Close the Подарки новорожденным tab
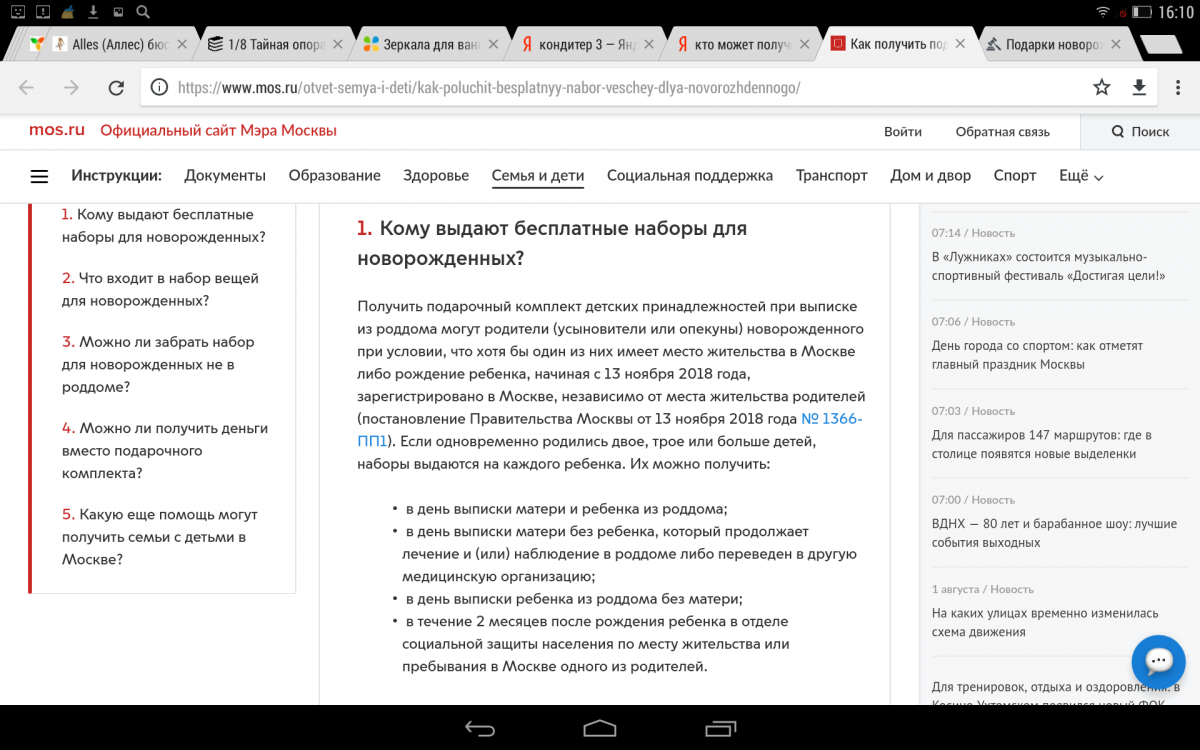 (1115, 45)
